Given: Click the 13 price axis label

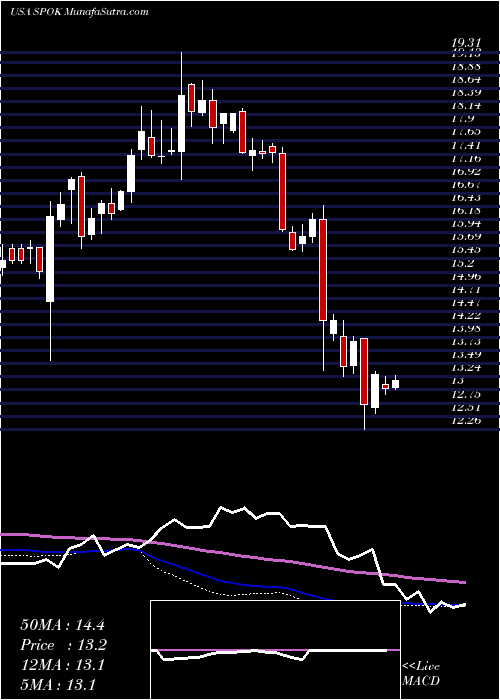Looking at the screenshot, I should [458, 381].
